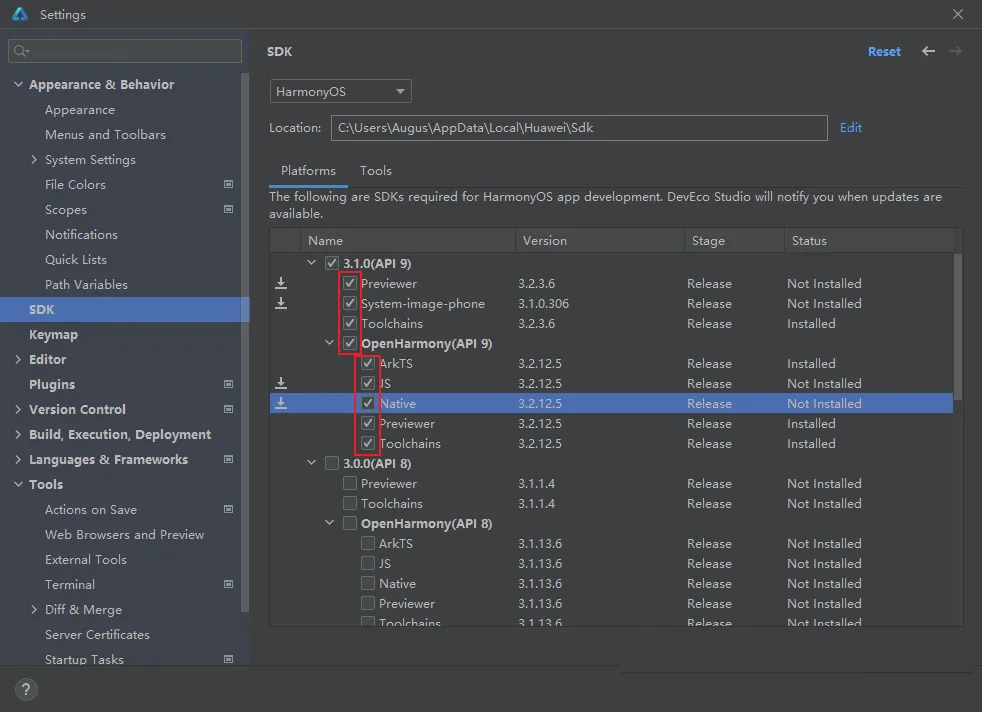Click Edit next to SDK location
The image size is (982, 712).
click(x=850, y=128)
